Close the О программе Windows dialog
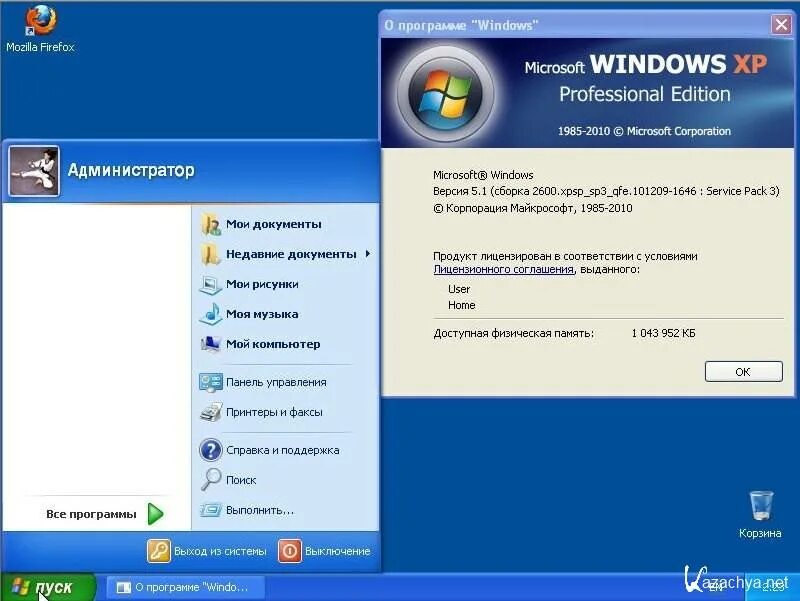Image resolution: width=800 pixels, height=601 pixels. point(781,24)
